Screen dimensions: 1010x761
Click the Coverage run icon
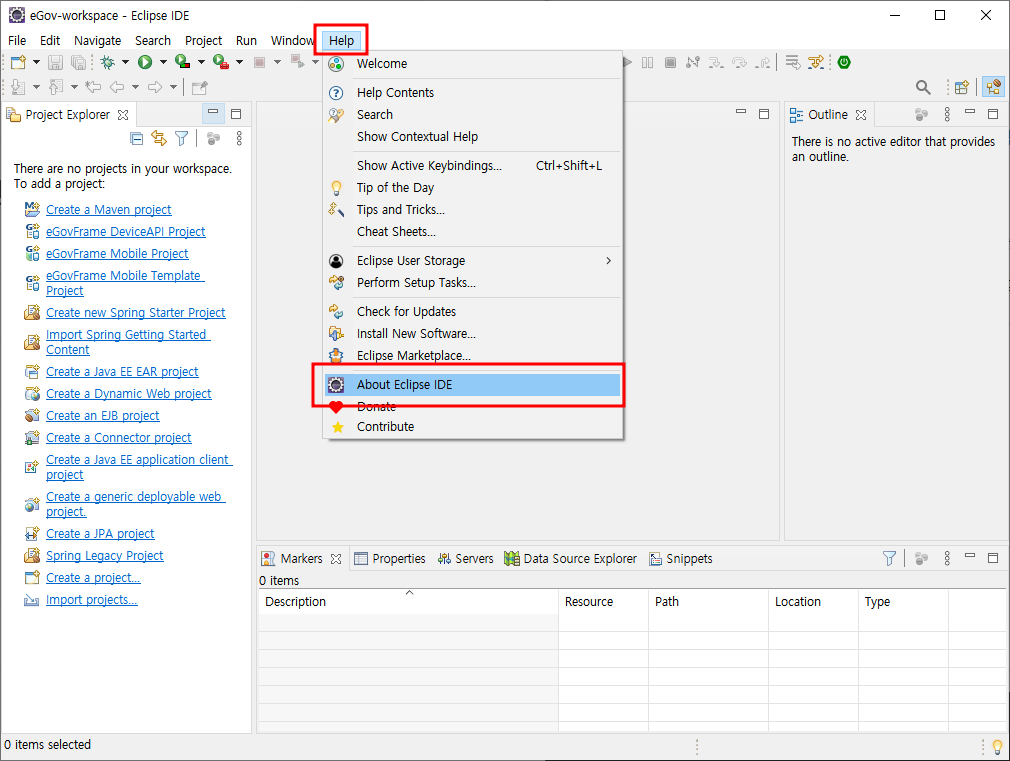point(183,63)
